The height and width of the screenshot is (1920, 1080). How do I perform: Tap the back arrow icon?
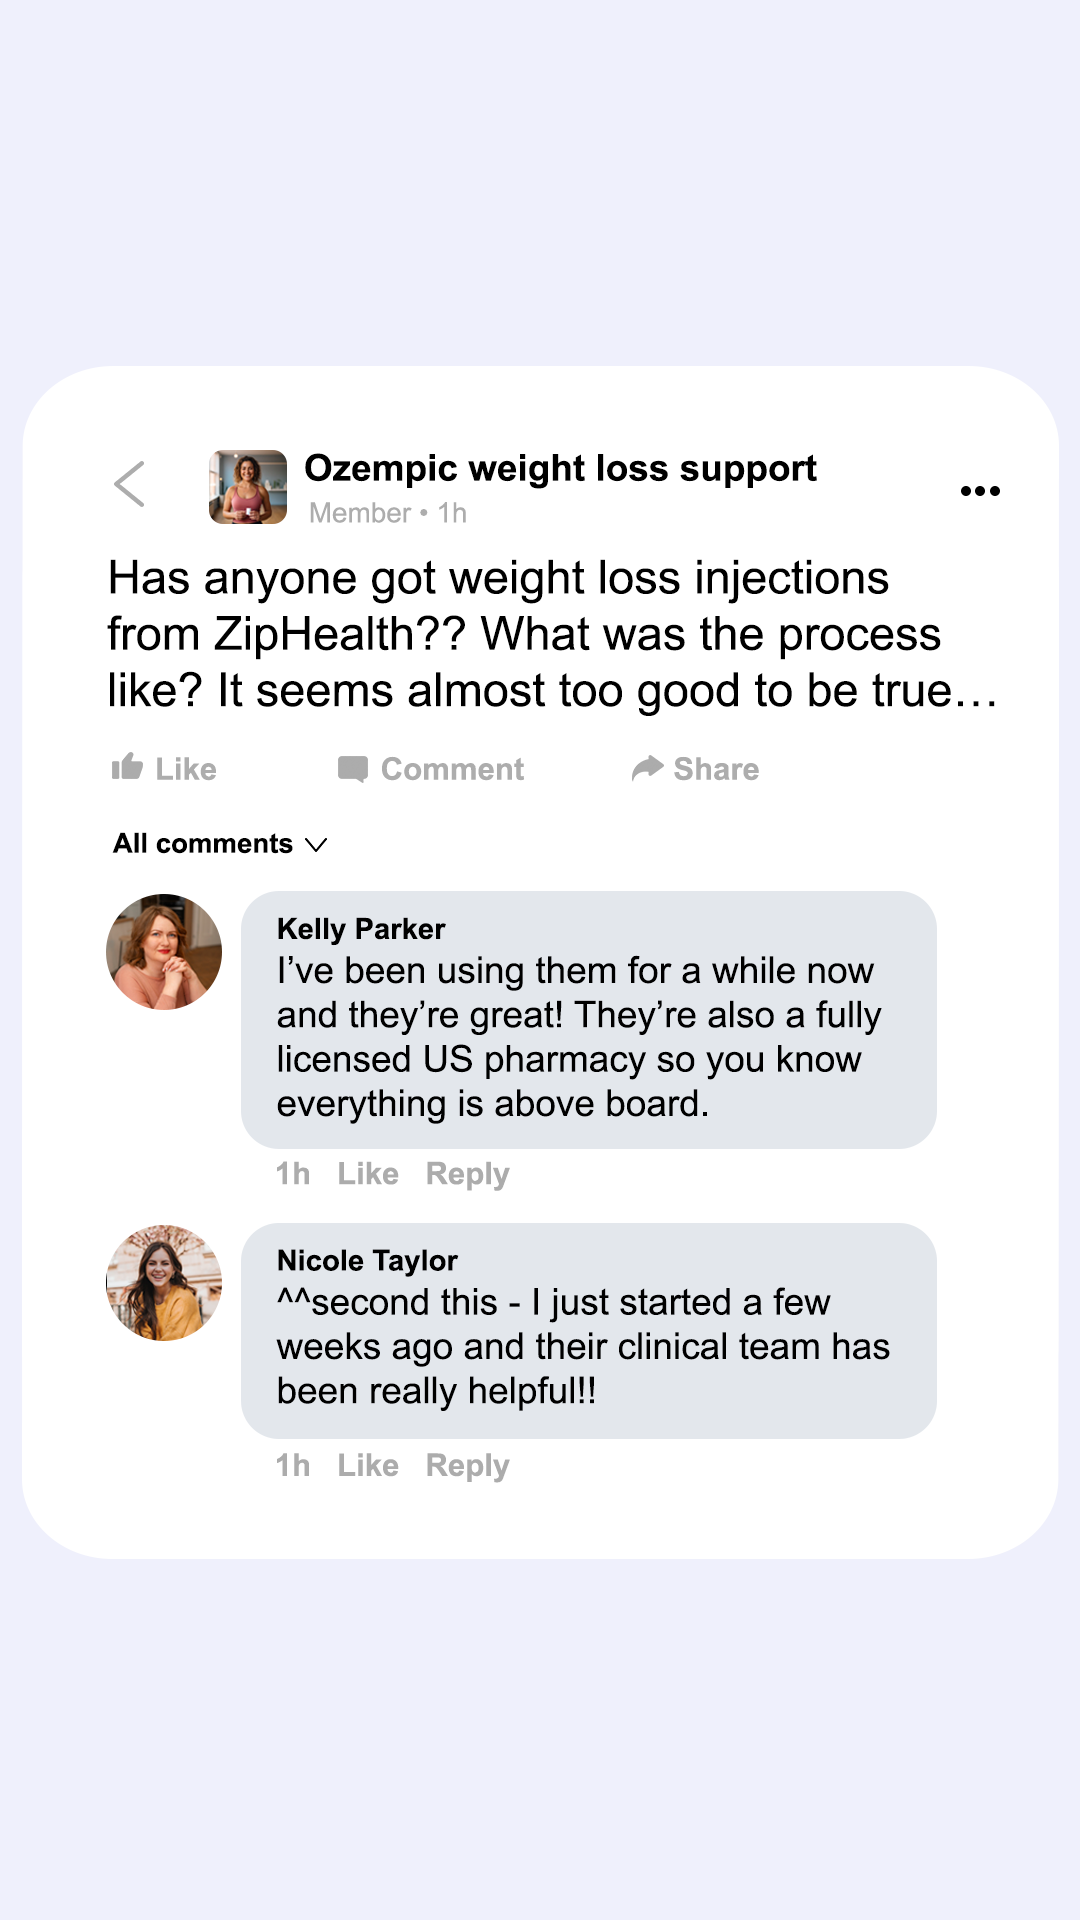coord(130,485)
